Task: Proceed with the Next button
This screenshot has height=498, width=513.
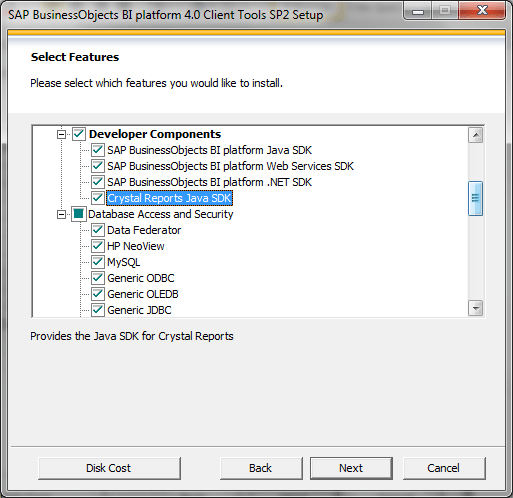Action: 351,468
